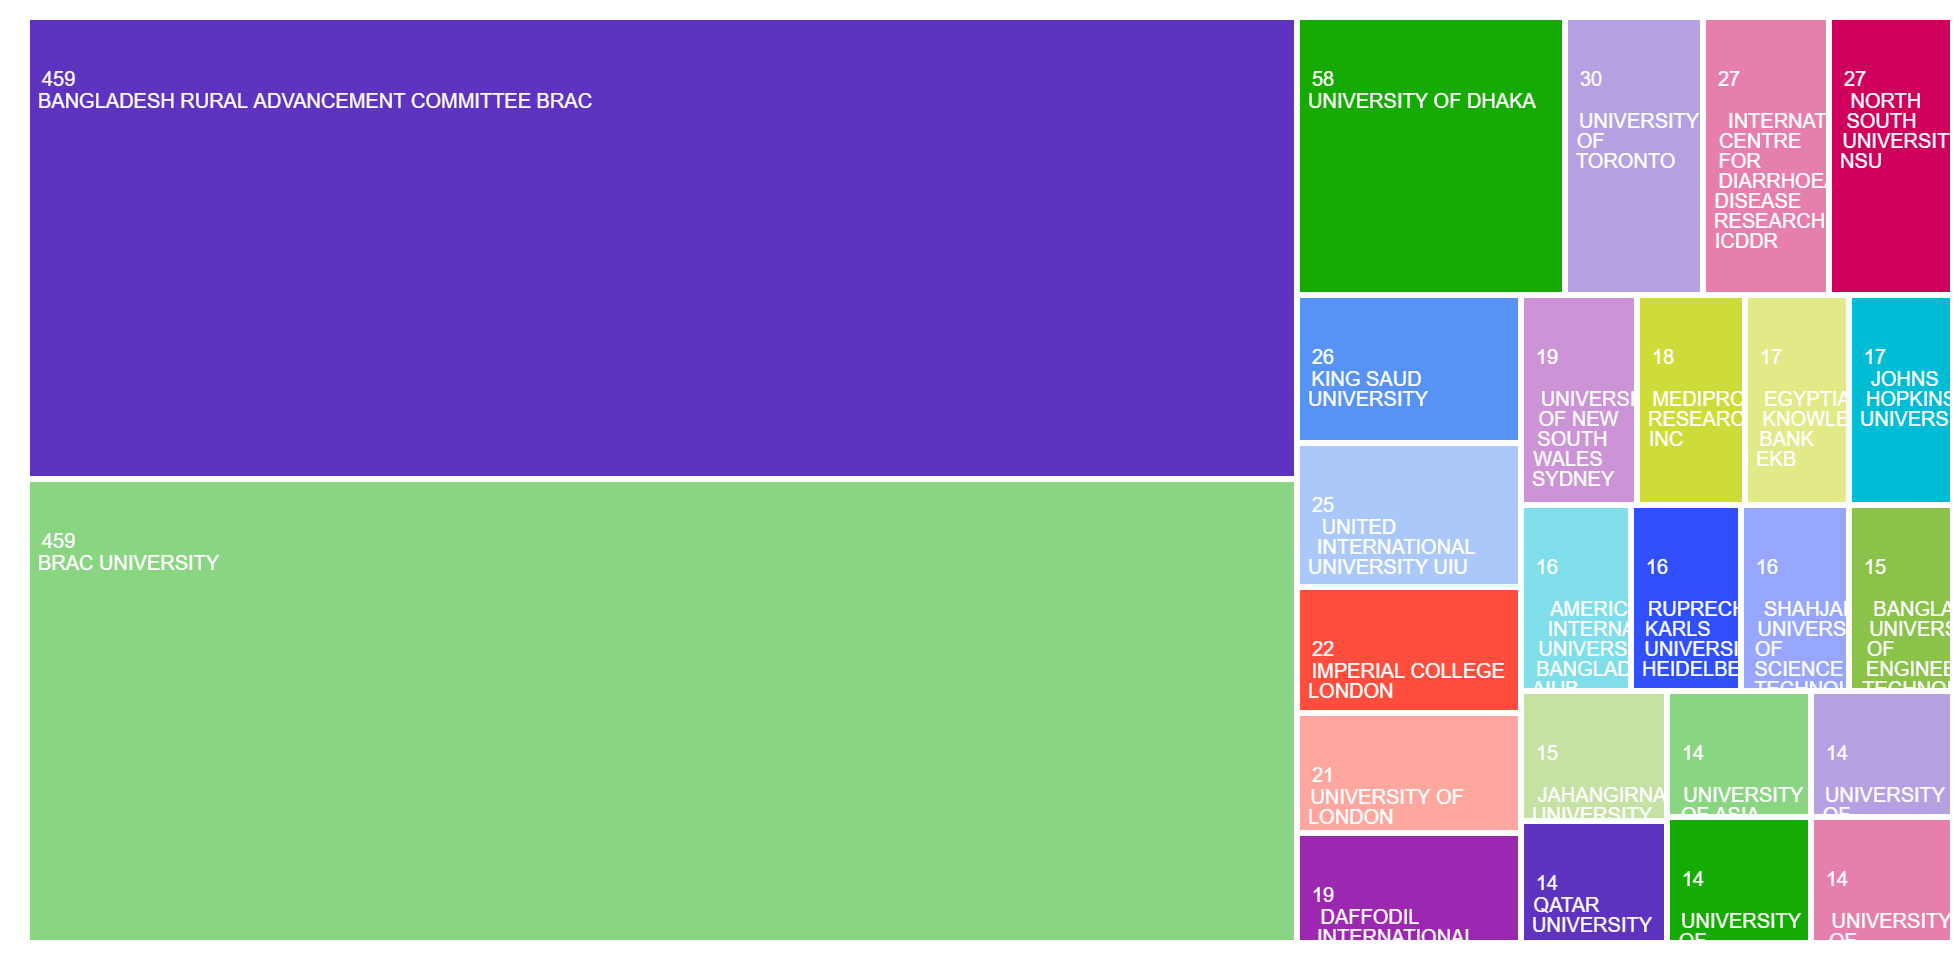The width and height of the screenshot is (1960, 960).
Task: Click the Johns Hopkins University tile
Action: click(1900, 400)
